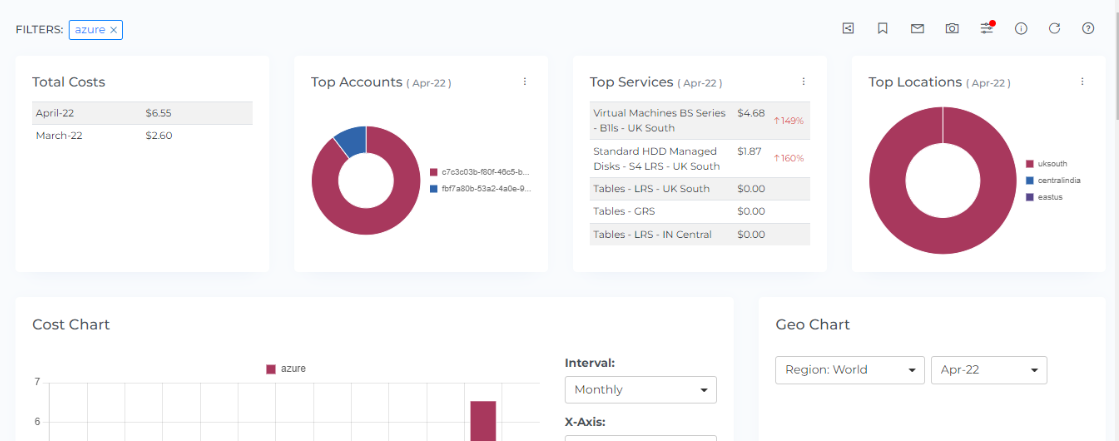Image resolution: width=1119 pixels, height=441 pixels.
Task: Toggle azure series in Cost Chart legend
Action: pos(286,369)
